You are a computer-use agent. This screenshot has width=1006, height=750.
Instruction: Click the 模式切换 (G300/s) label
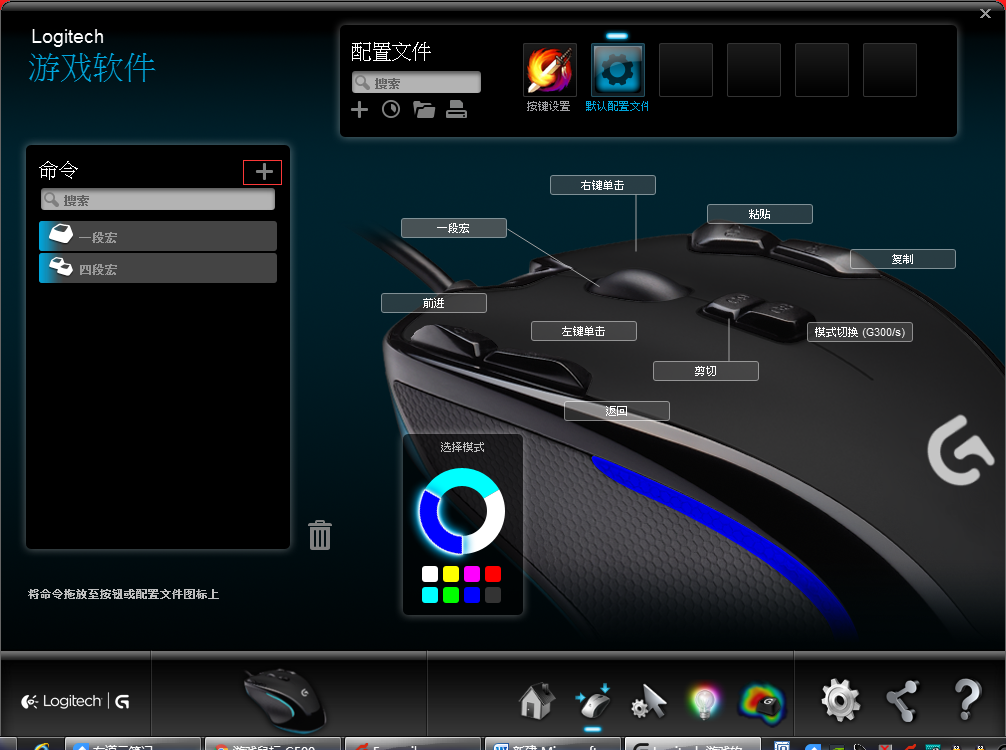[x=860, y=332]
